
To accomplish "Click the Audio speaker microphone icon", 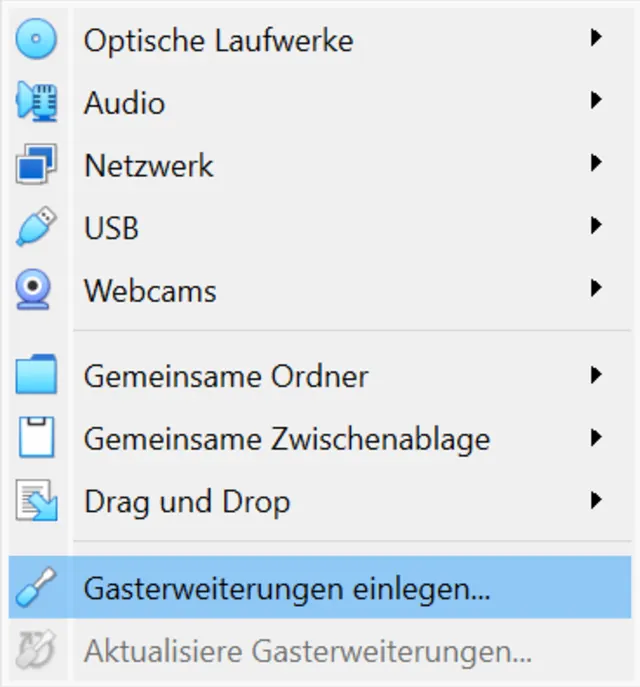I will click(36, 103).
